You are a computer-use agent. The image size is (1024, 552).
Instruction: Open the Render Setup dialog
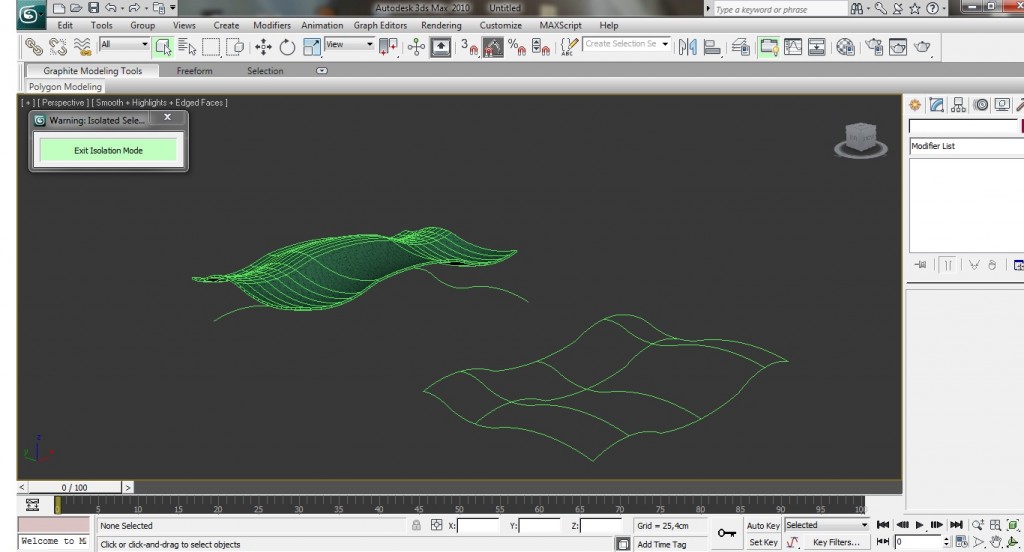coord(874,47)
